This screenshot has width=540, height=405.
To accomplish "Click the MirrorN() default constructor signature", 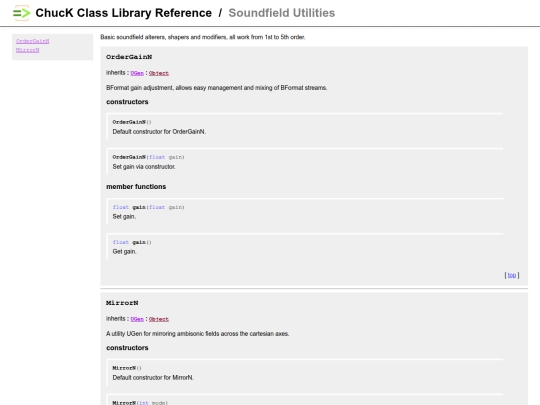I will (127, 368).
